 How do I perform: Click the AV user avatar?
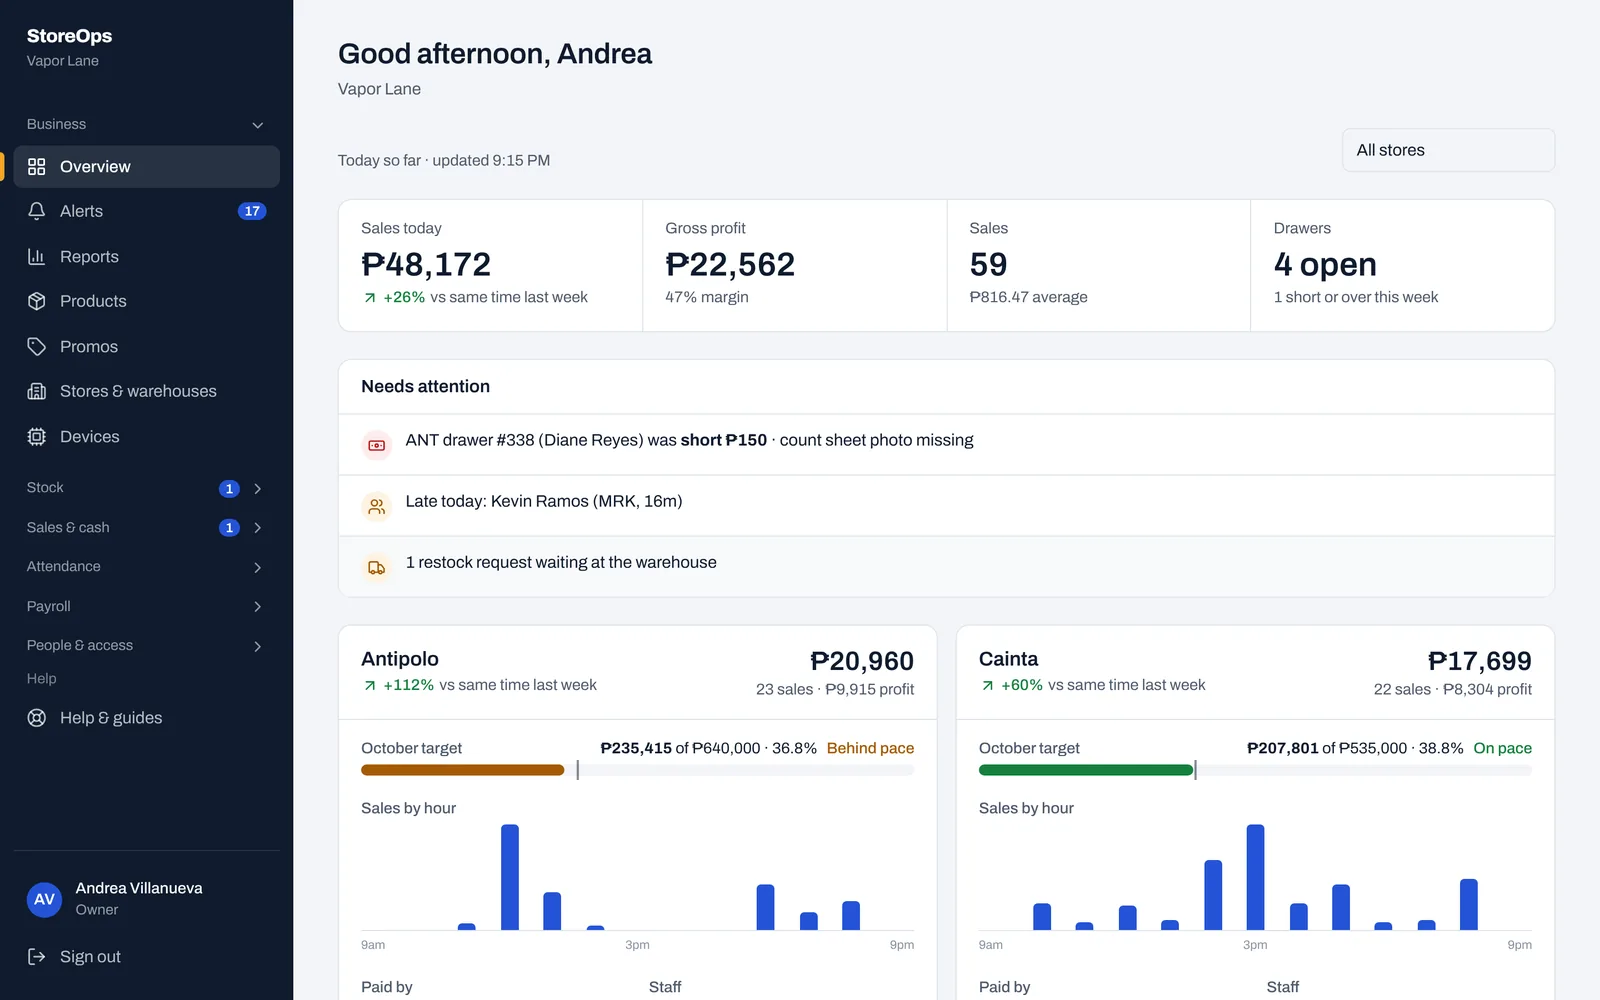point(45,899)
